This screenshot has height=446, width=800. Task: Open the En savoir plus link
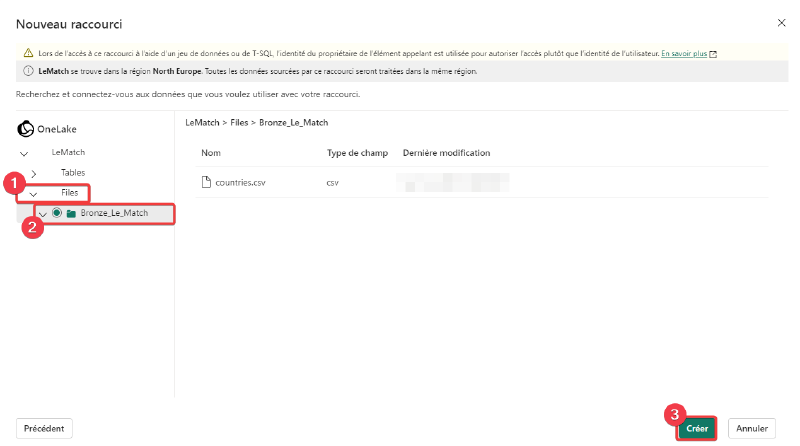click(684, 53)
